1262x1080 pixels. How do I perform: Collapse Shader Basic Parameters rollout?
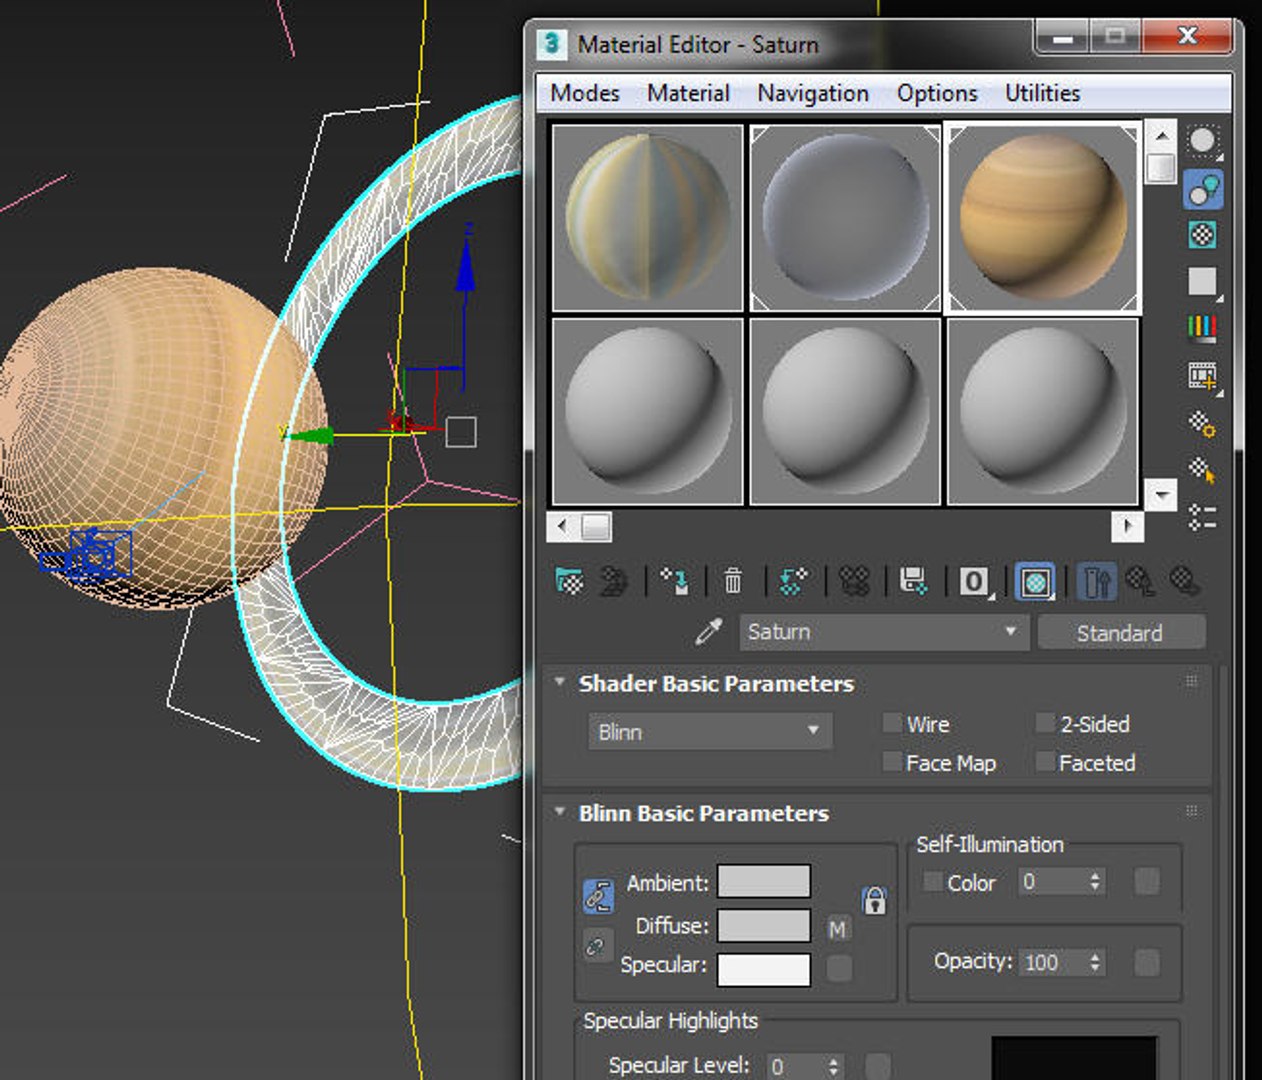[560, 682]
